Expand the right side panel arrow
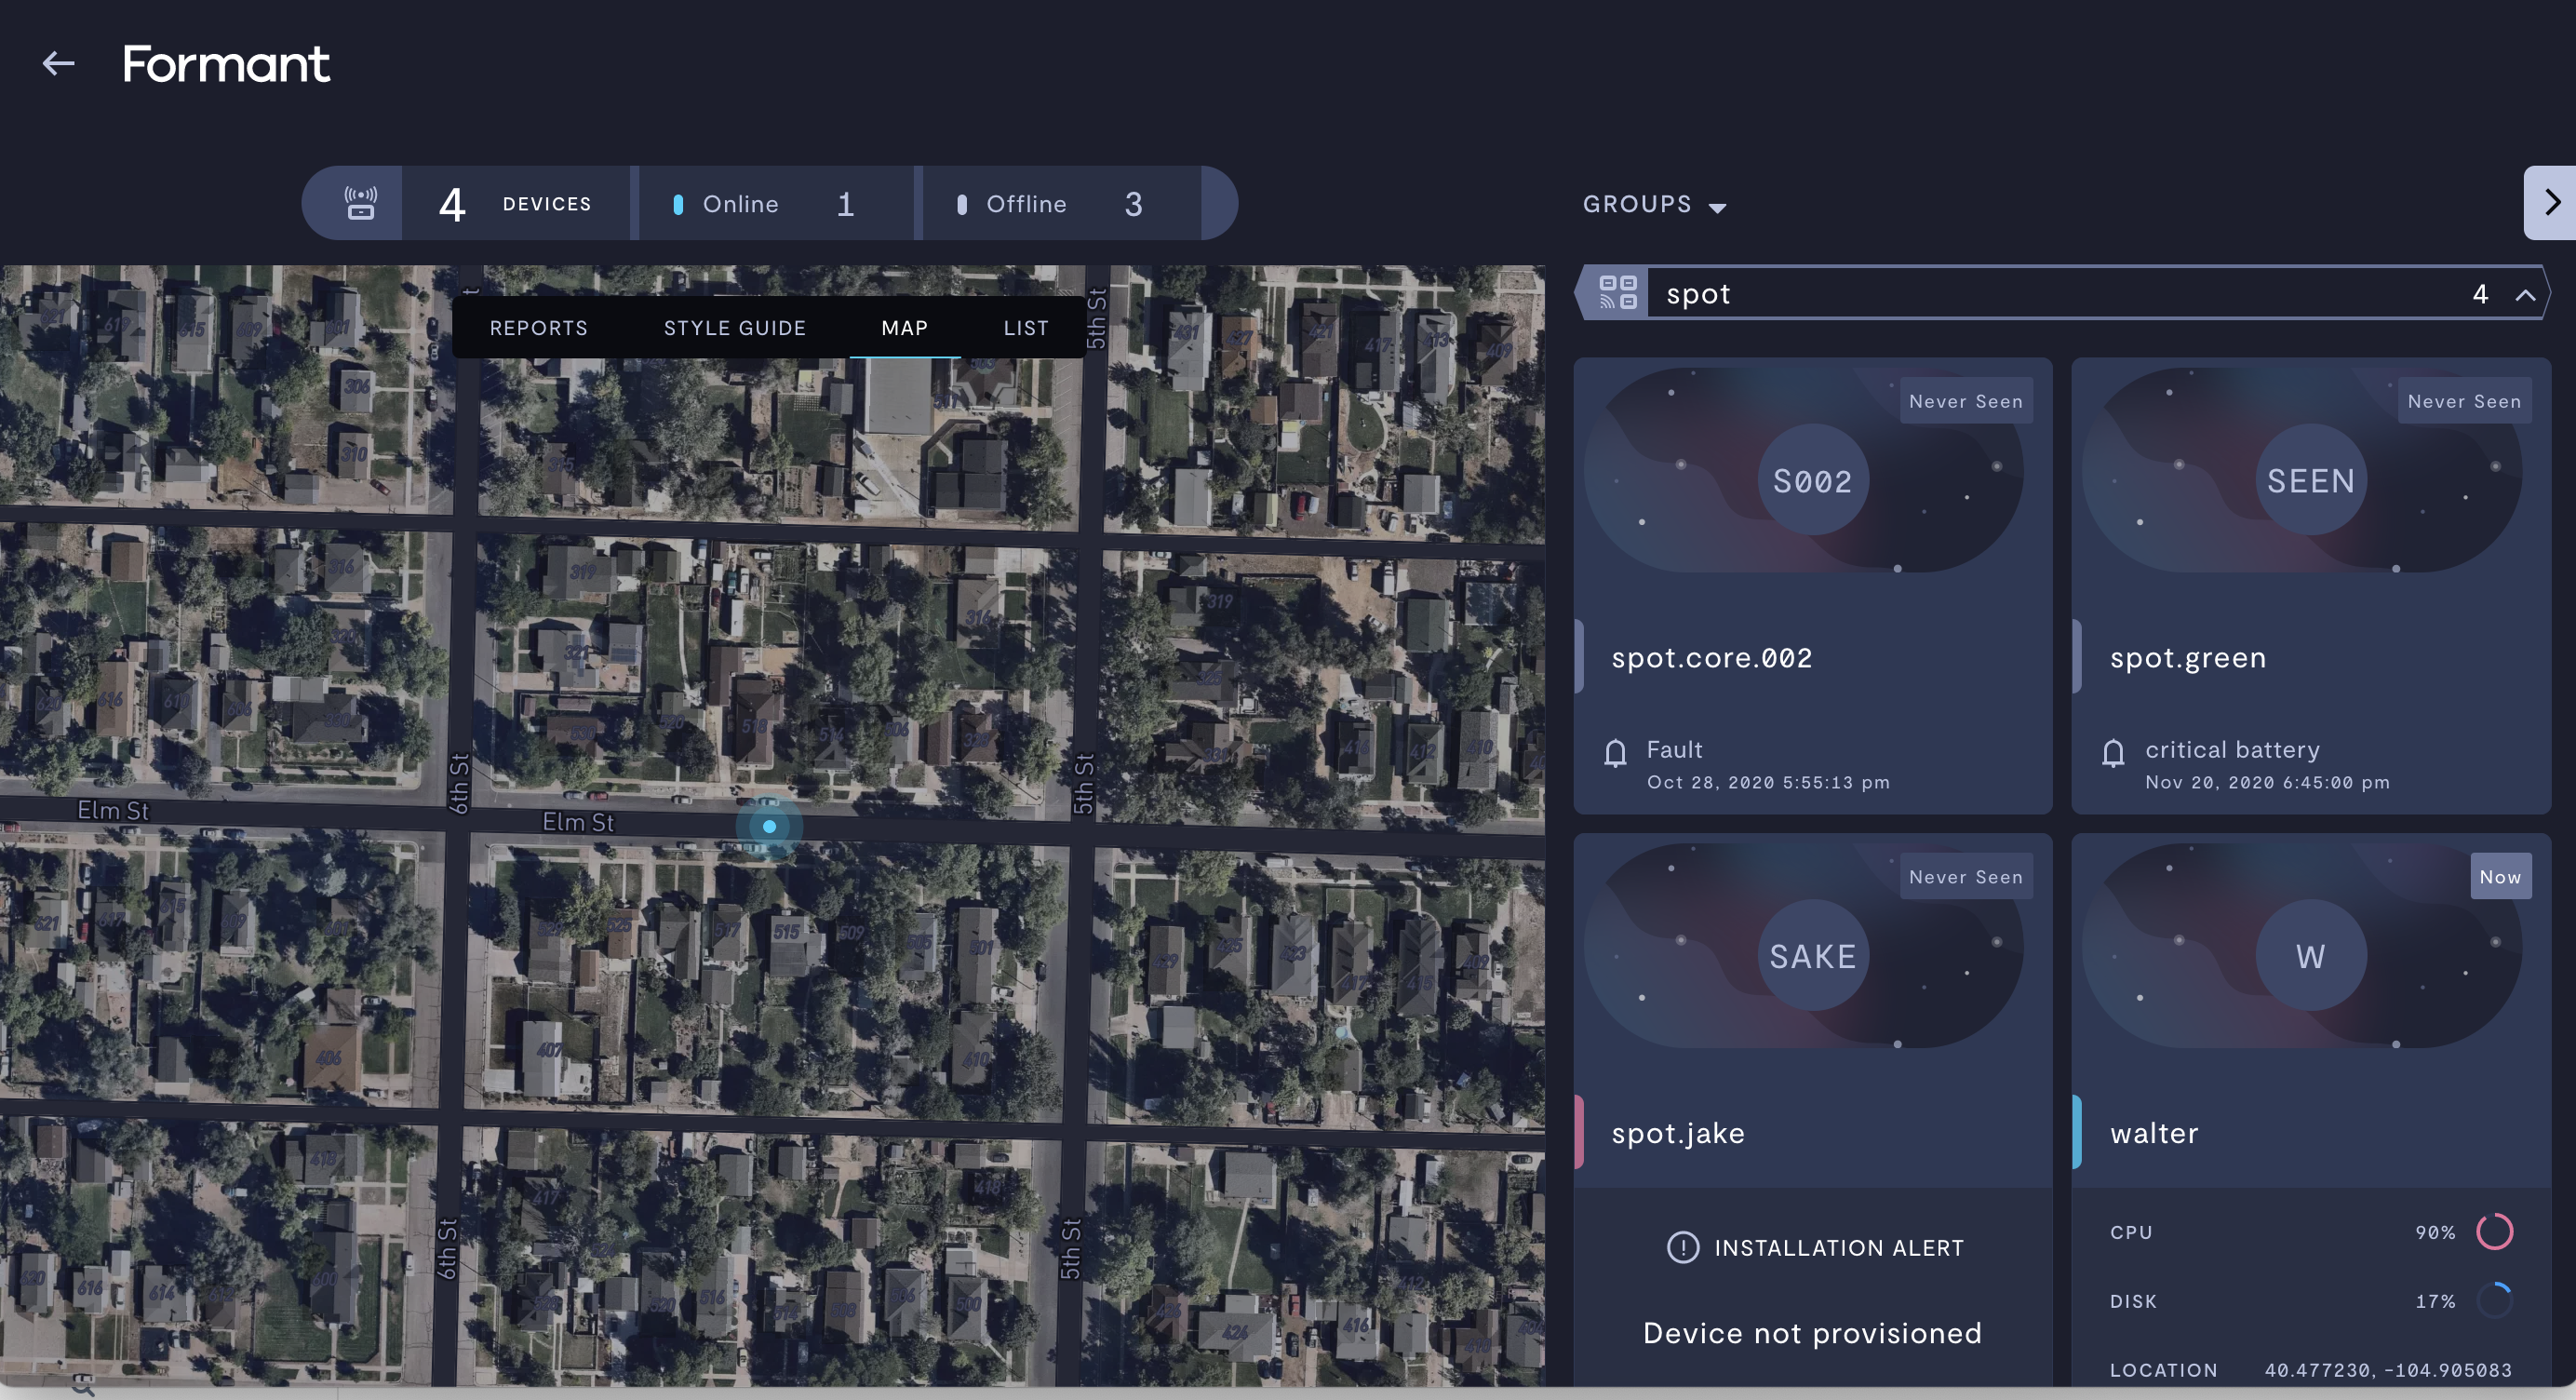Image resolution: width=2576 pixels, height=1400 pixels. [2551, 203]
